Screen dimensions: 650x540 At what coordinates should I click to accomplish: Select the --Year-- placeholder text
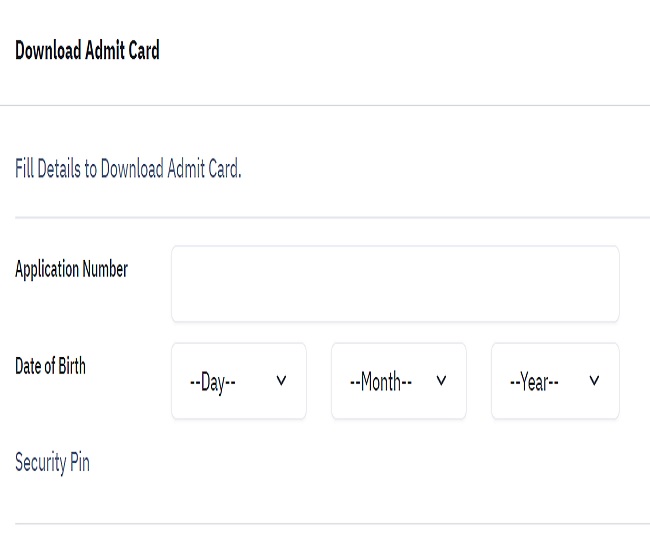point(534,382)
